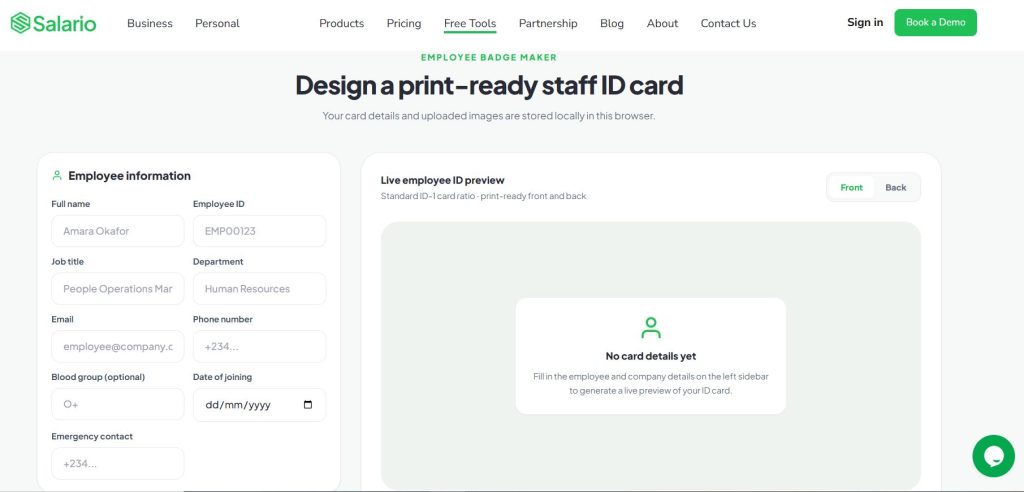Select the Business menu item
The height and width of the screenshot is (492, 1024).
tap(150, 24)
